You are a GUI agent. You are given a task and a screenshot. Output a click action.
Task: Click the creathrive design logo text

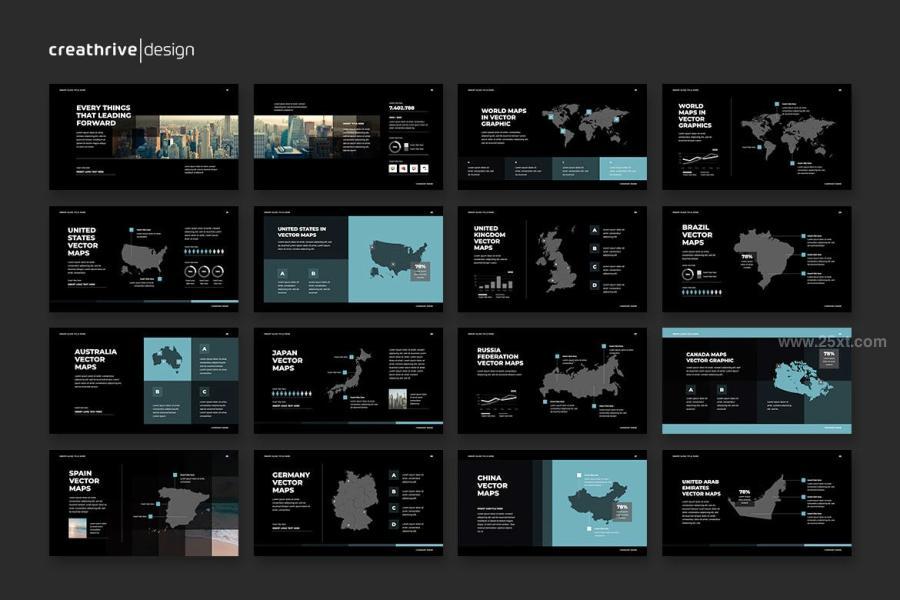(x=122, y=50)
